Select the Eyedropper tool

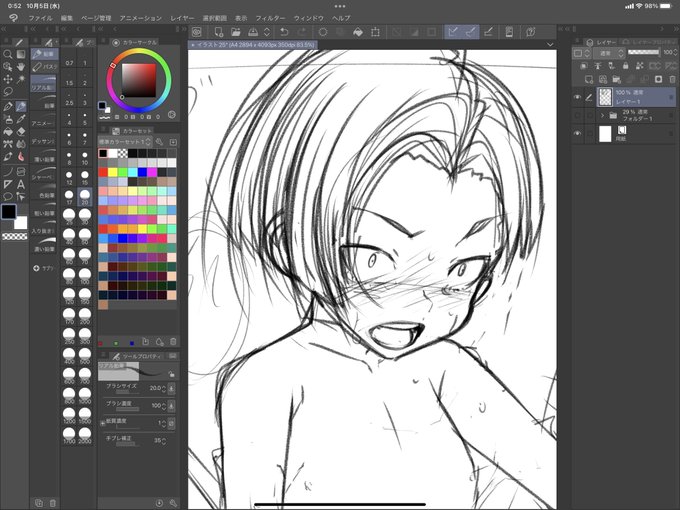click(x=21, y=119)
